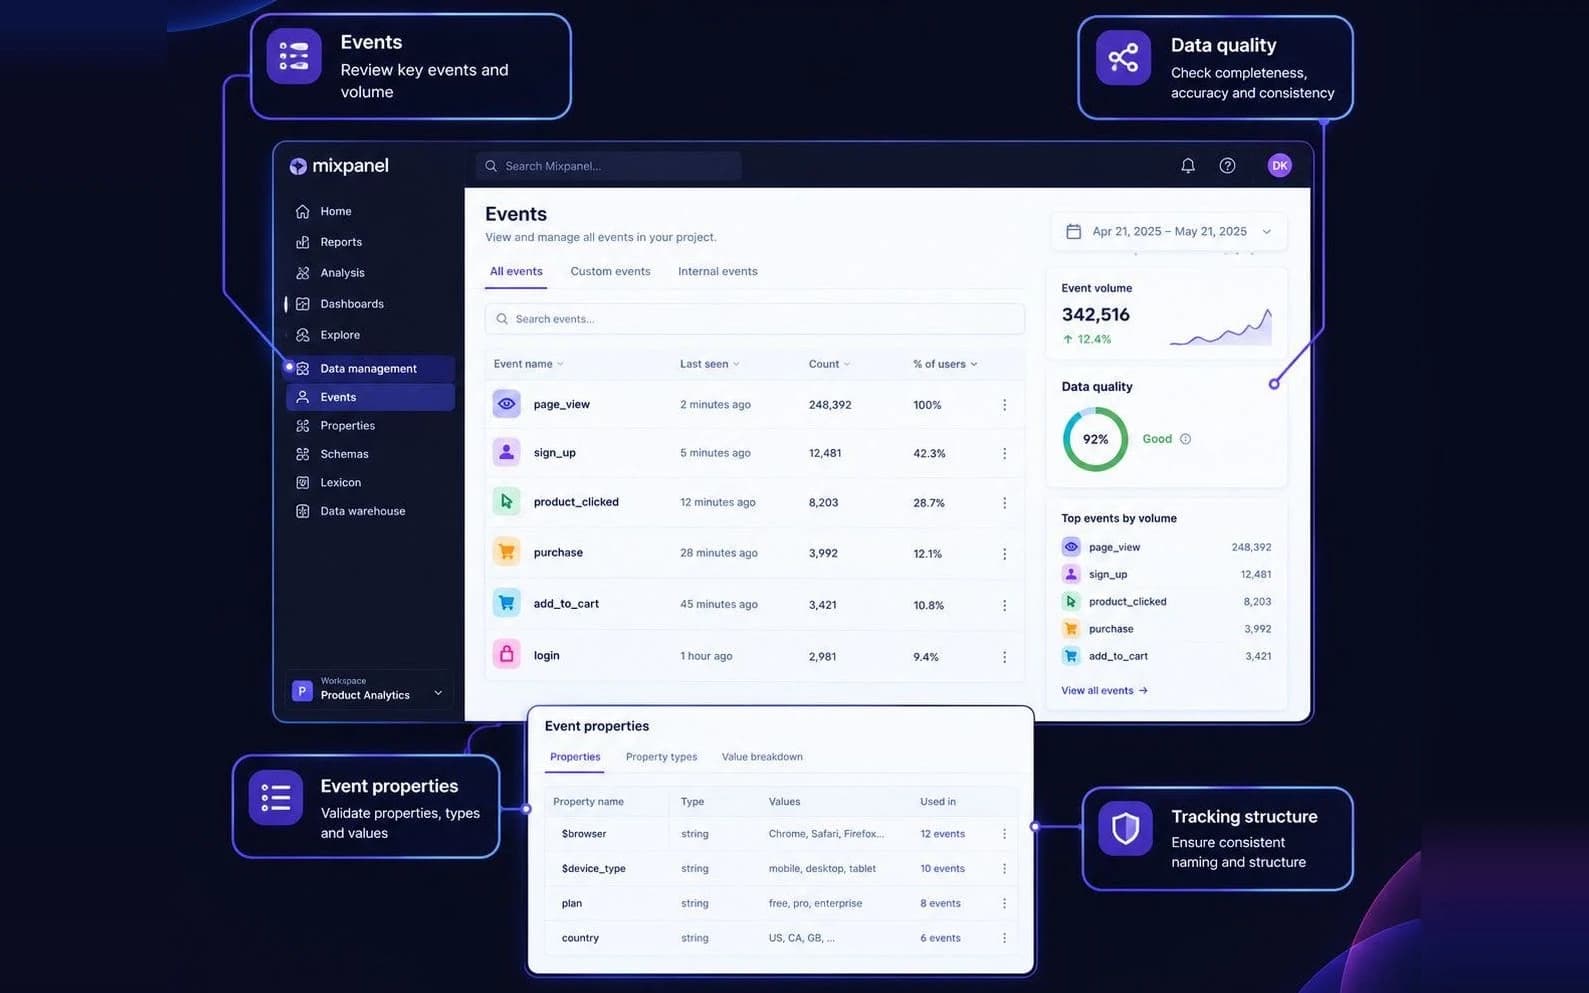The height and width of the screenshot is (993, 1589).
Task: Open the DK user avatar menu
Action: (x=1279, y=166)
